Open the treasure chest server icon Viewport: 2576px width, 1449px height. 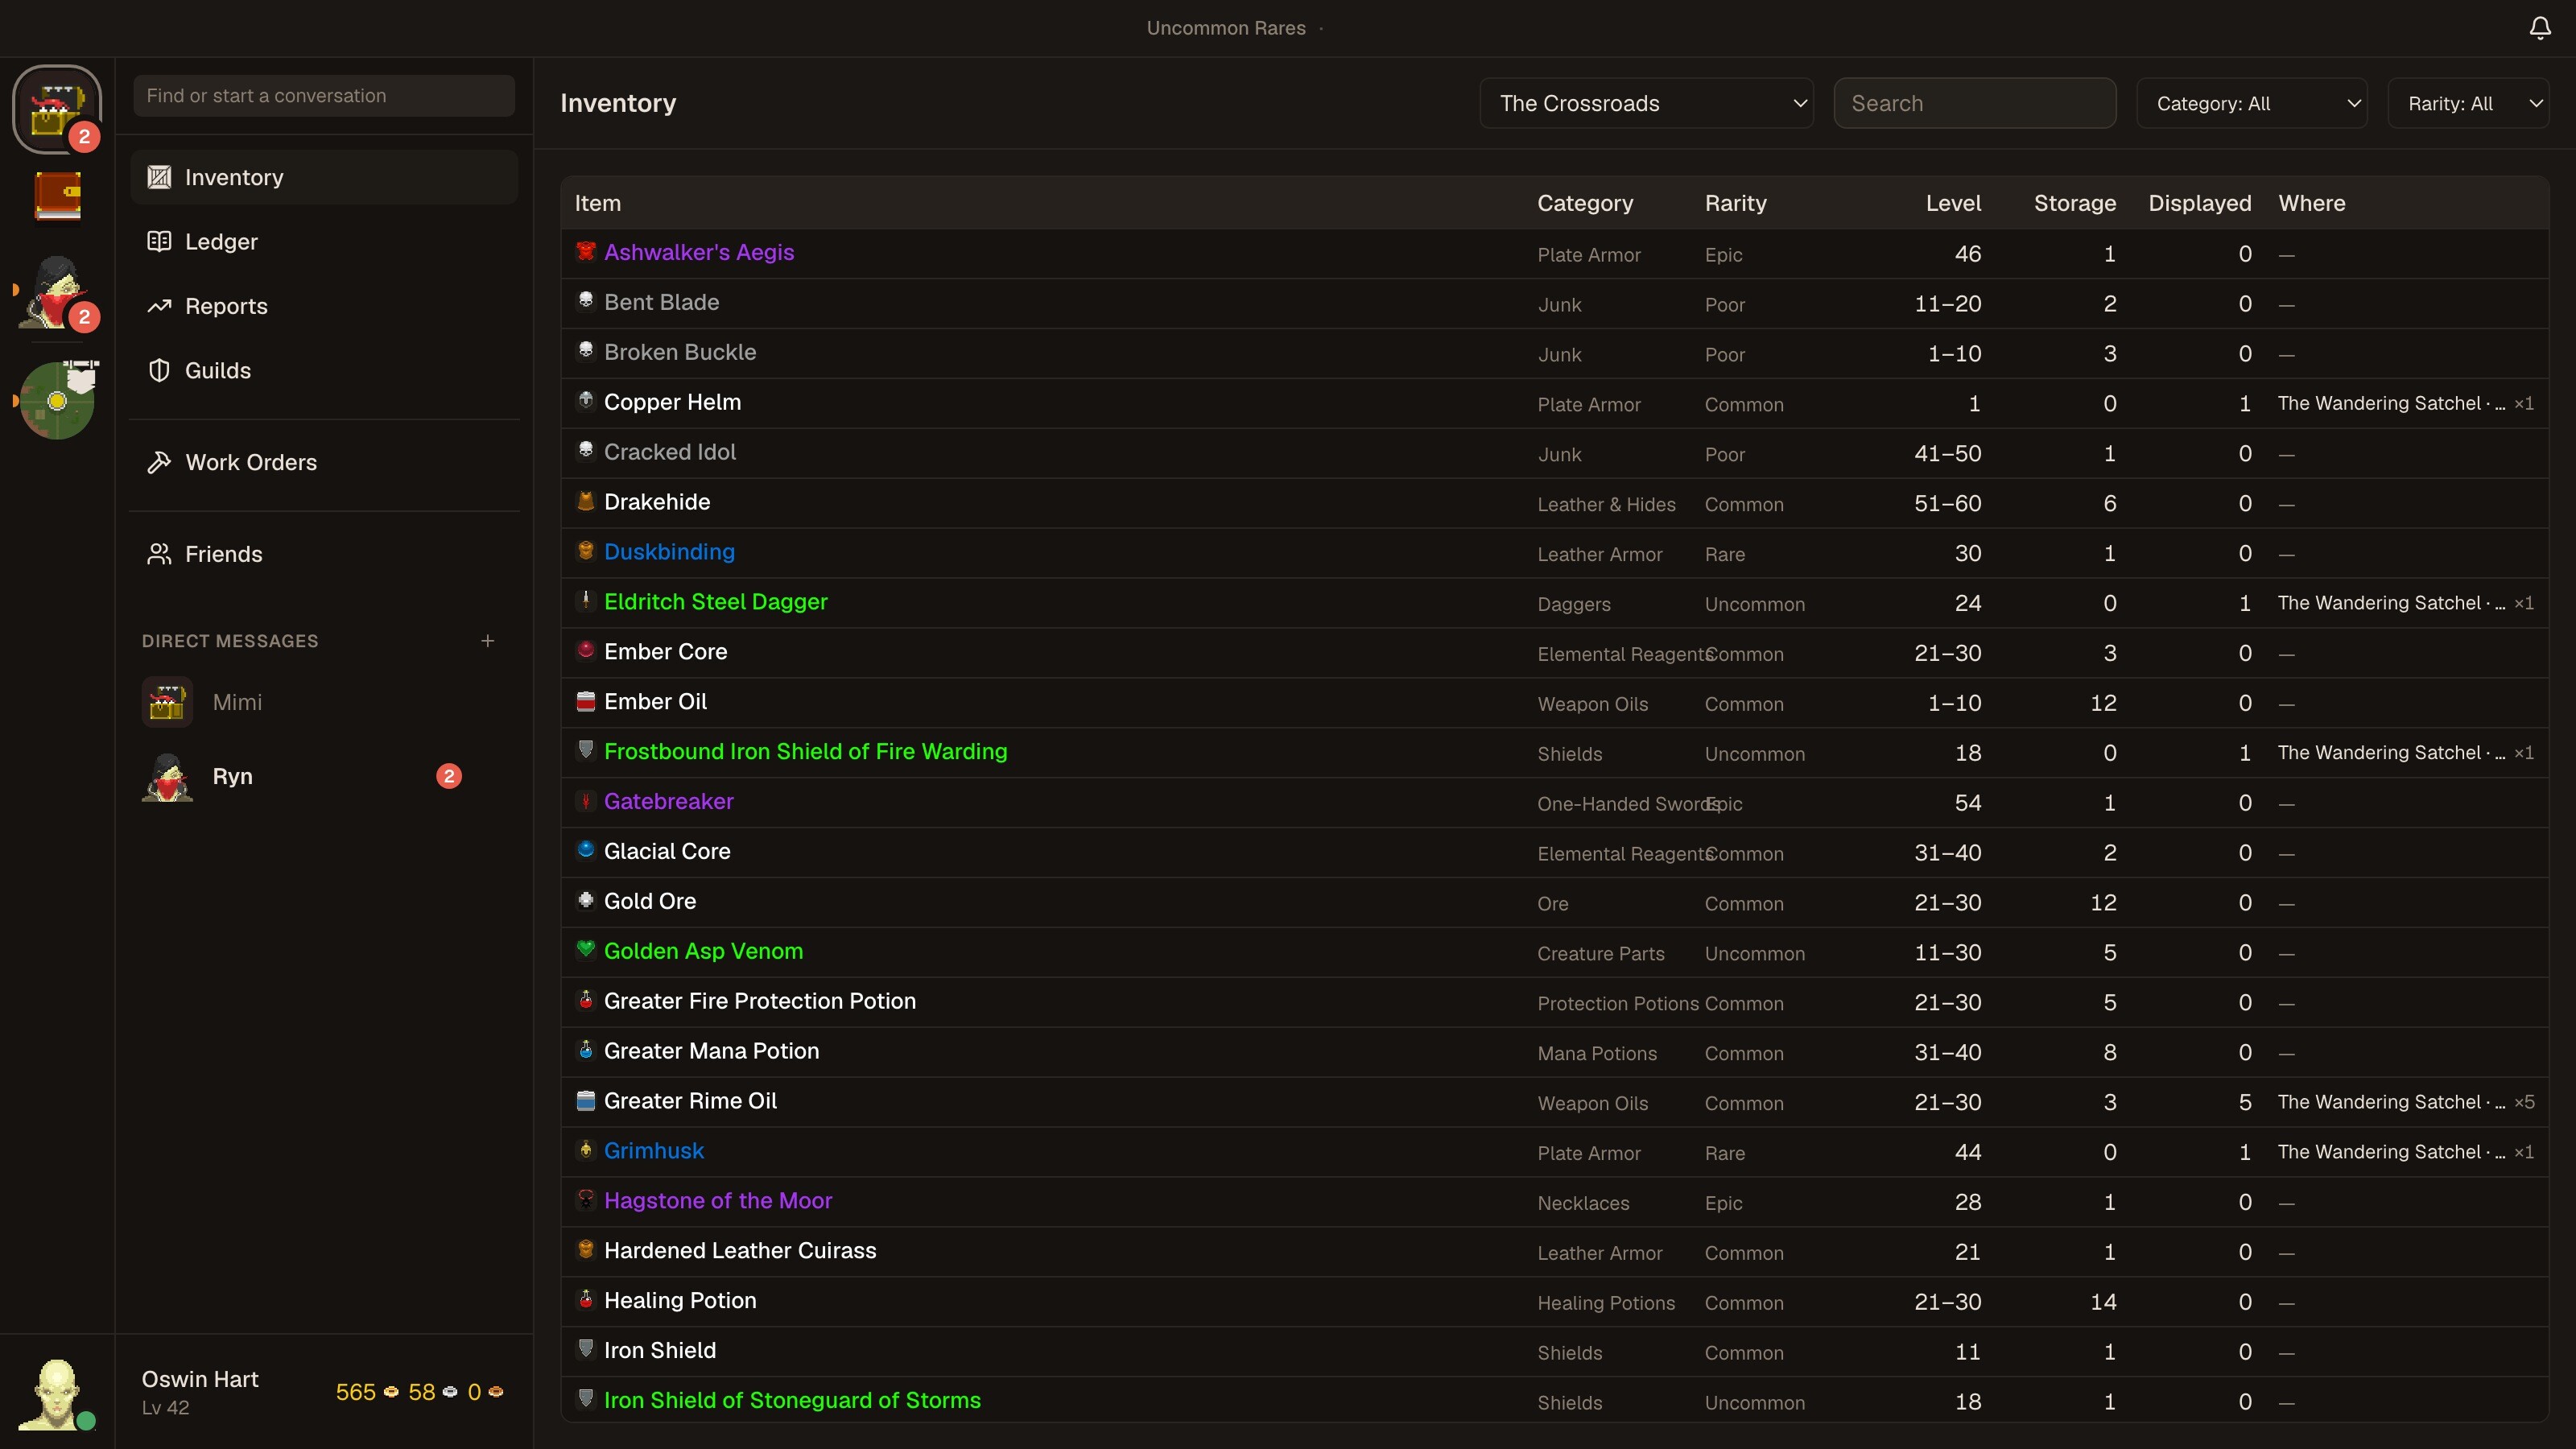(57, 109)
